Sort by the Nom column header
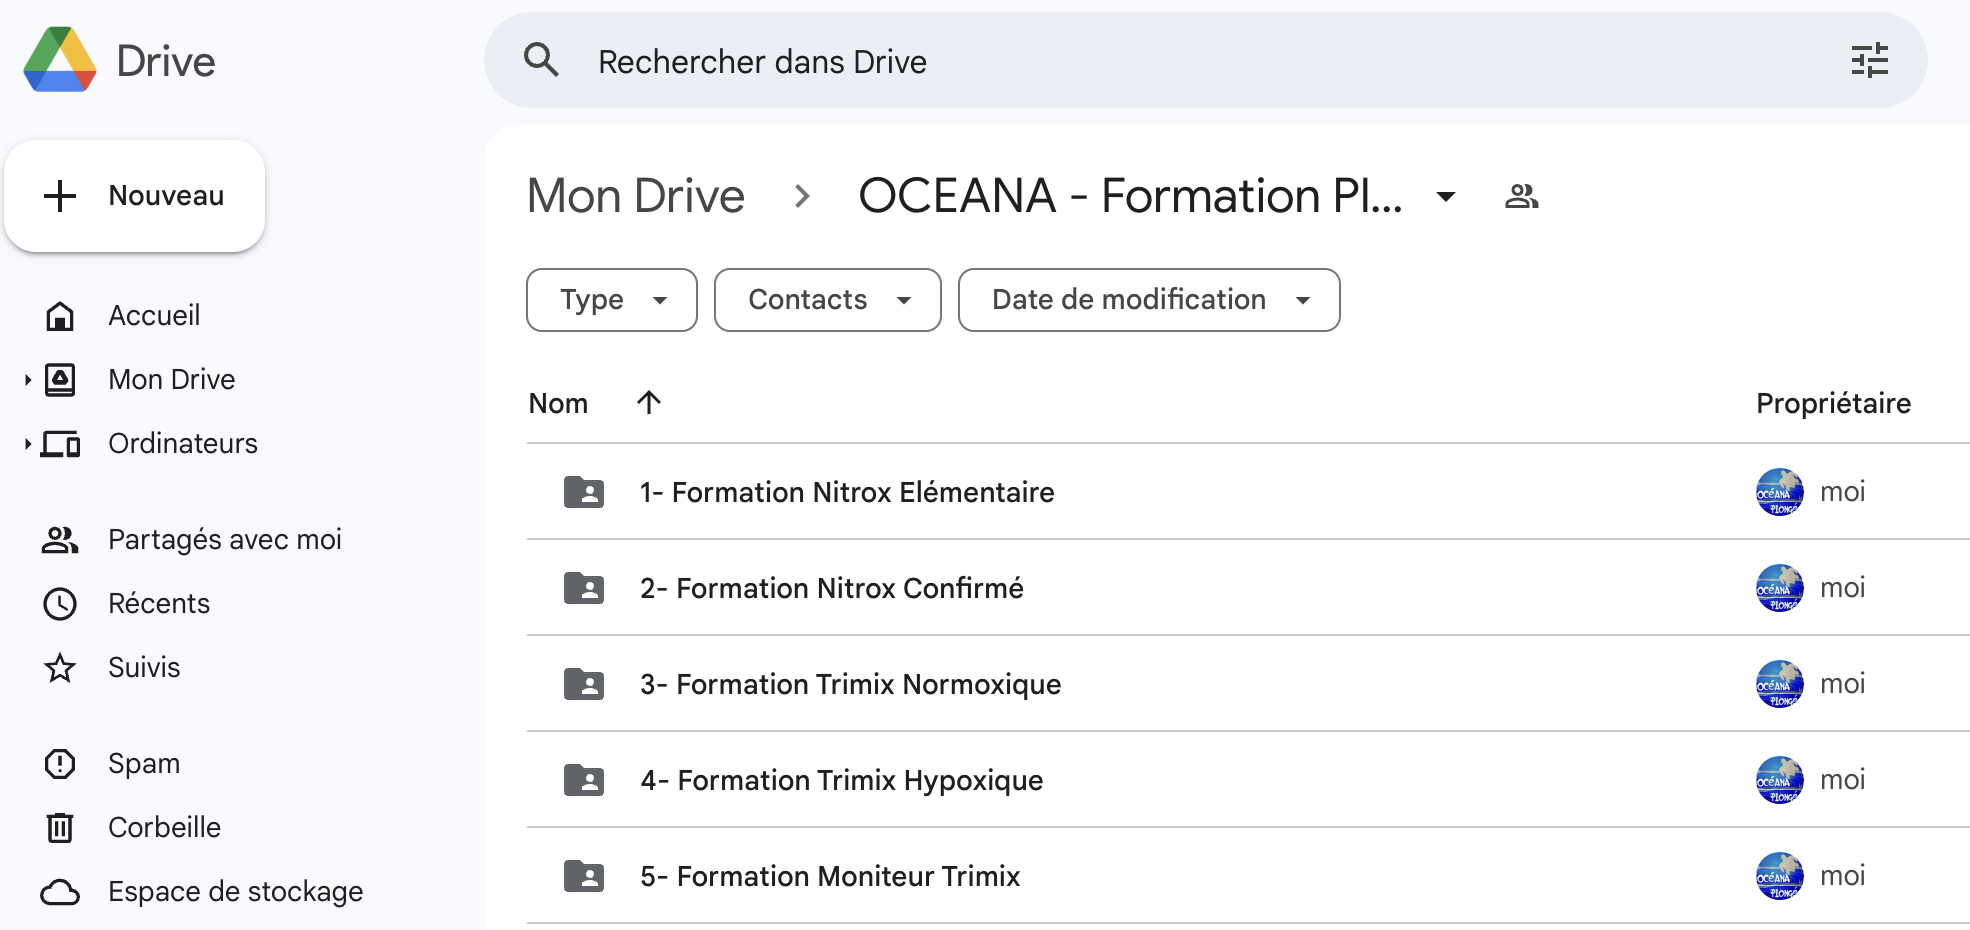1970x930 pixels. 558,403
